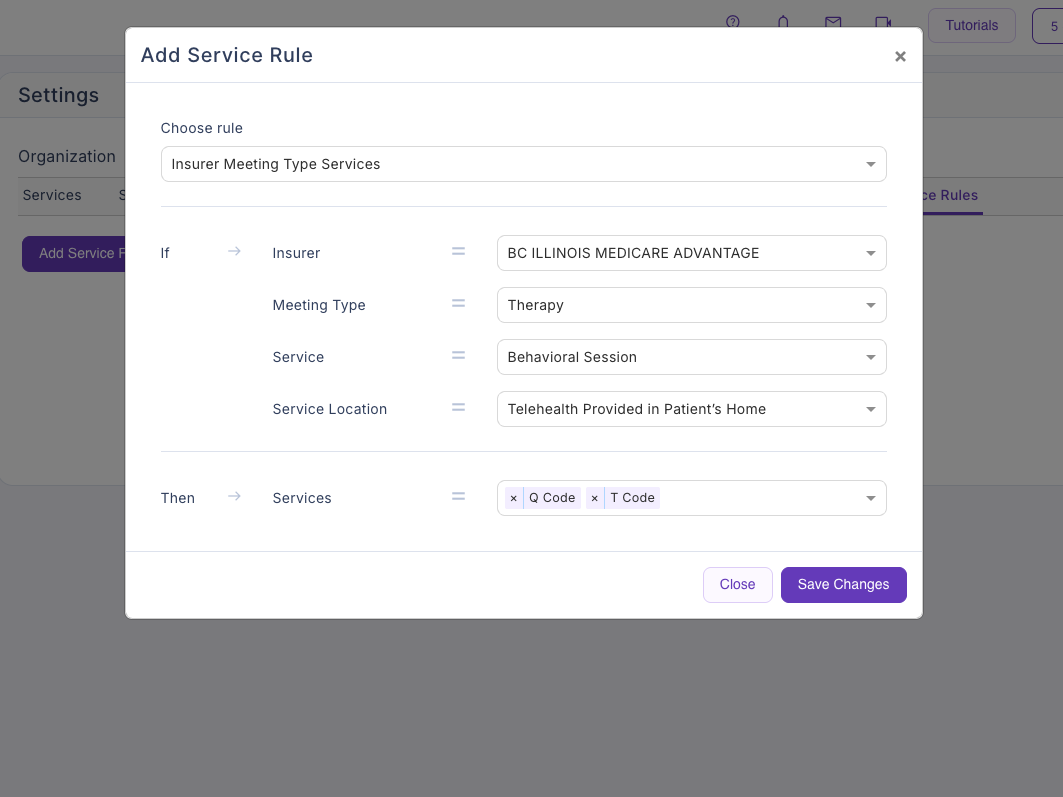Remove the Q Code tag
The width and height of the screenshot is (1063, 797).
pos(514,498)
